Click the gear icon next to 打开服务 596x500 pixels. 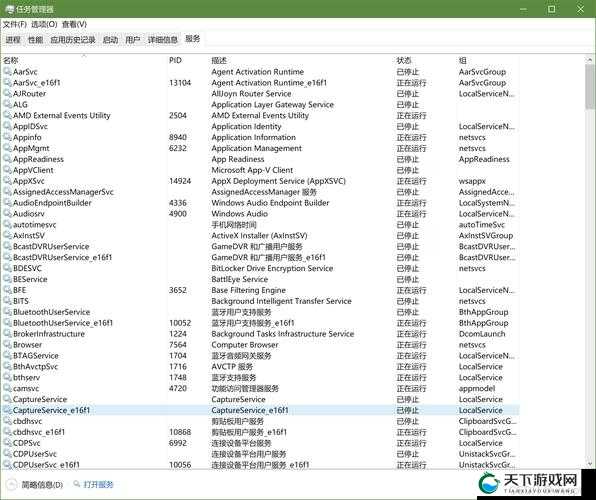pos(77,484)
